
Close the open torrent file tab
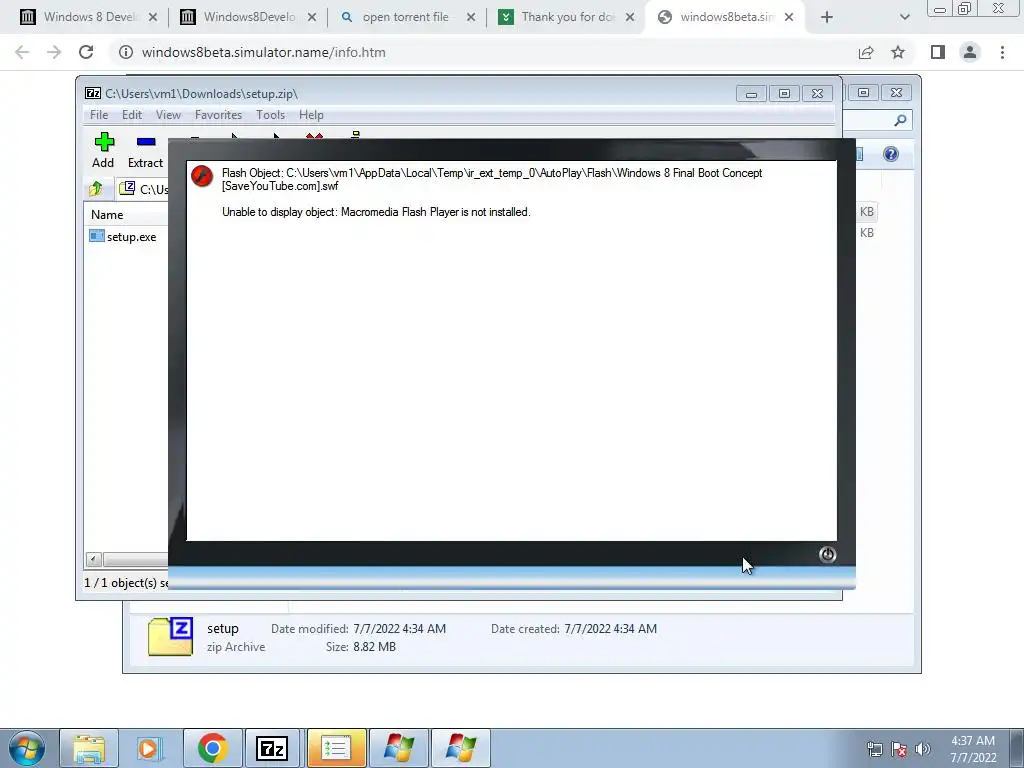point(471,17)
